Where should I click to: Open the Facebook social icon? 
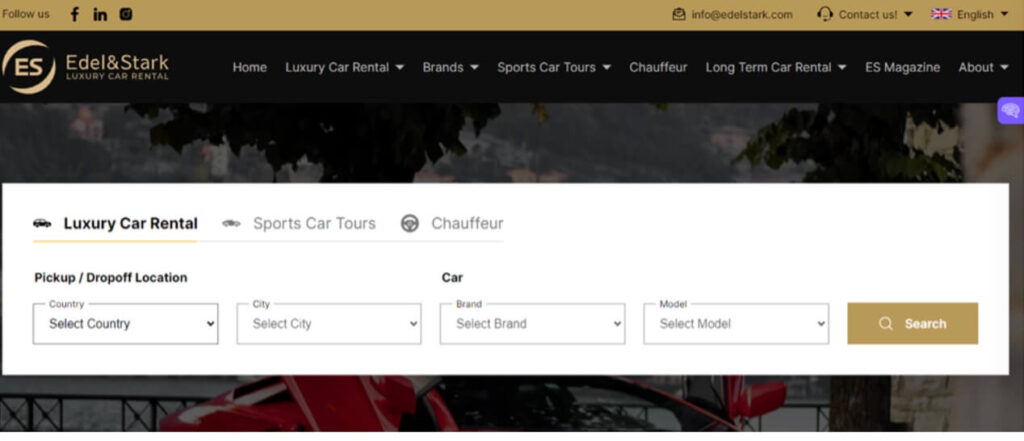coord(74,14)
